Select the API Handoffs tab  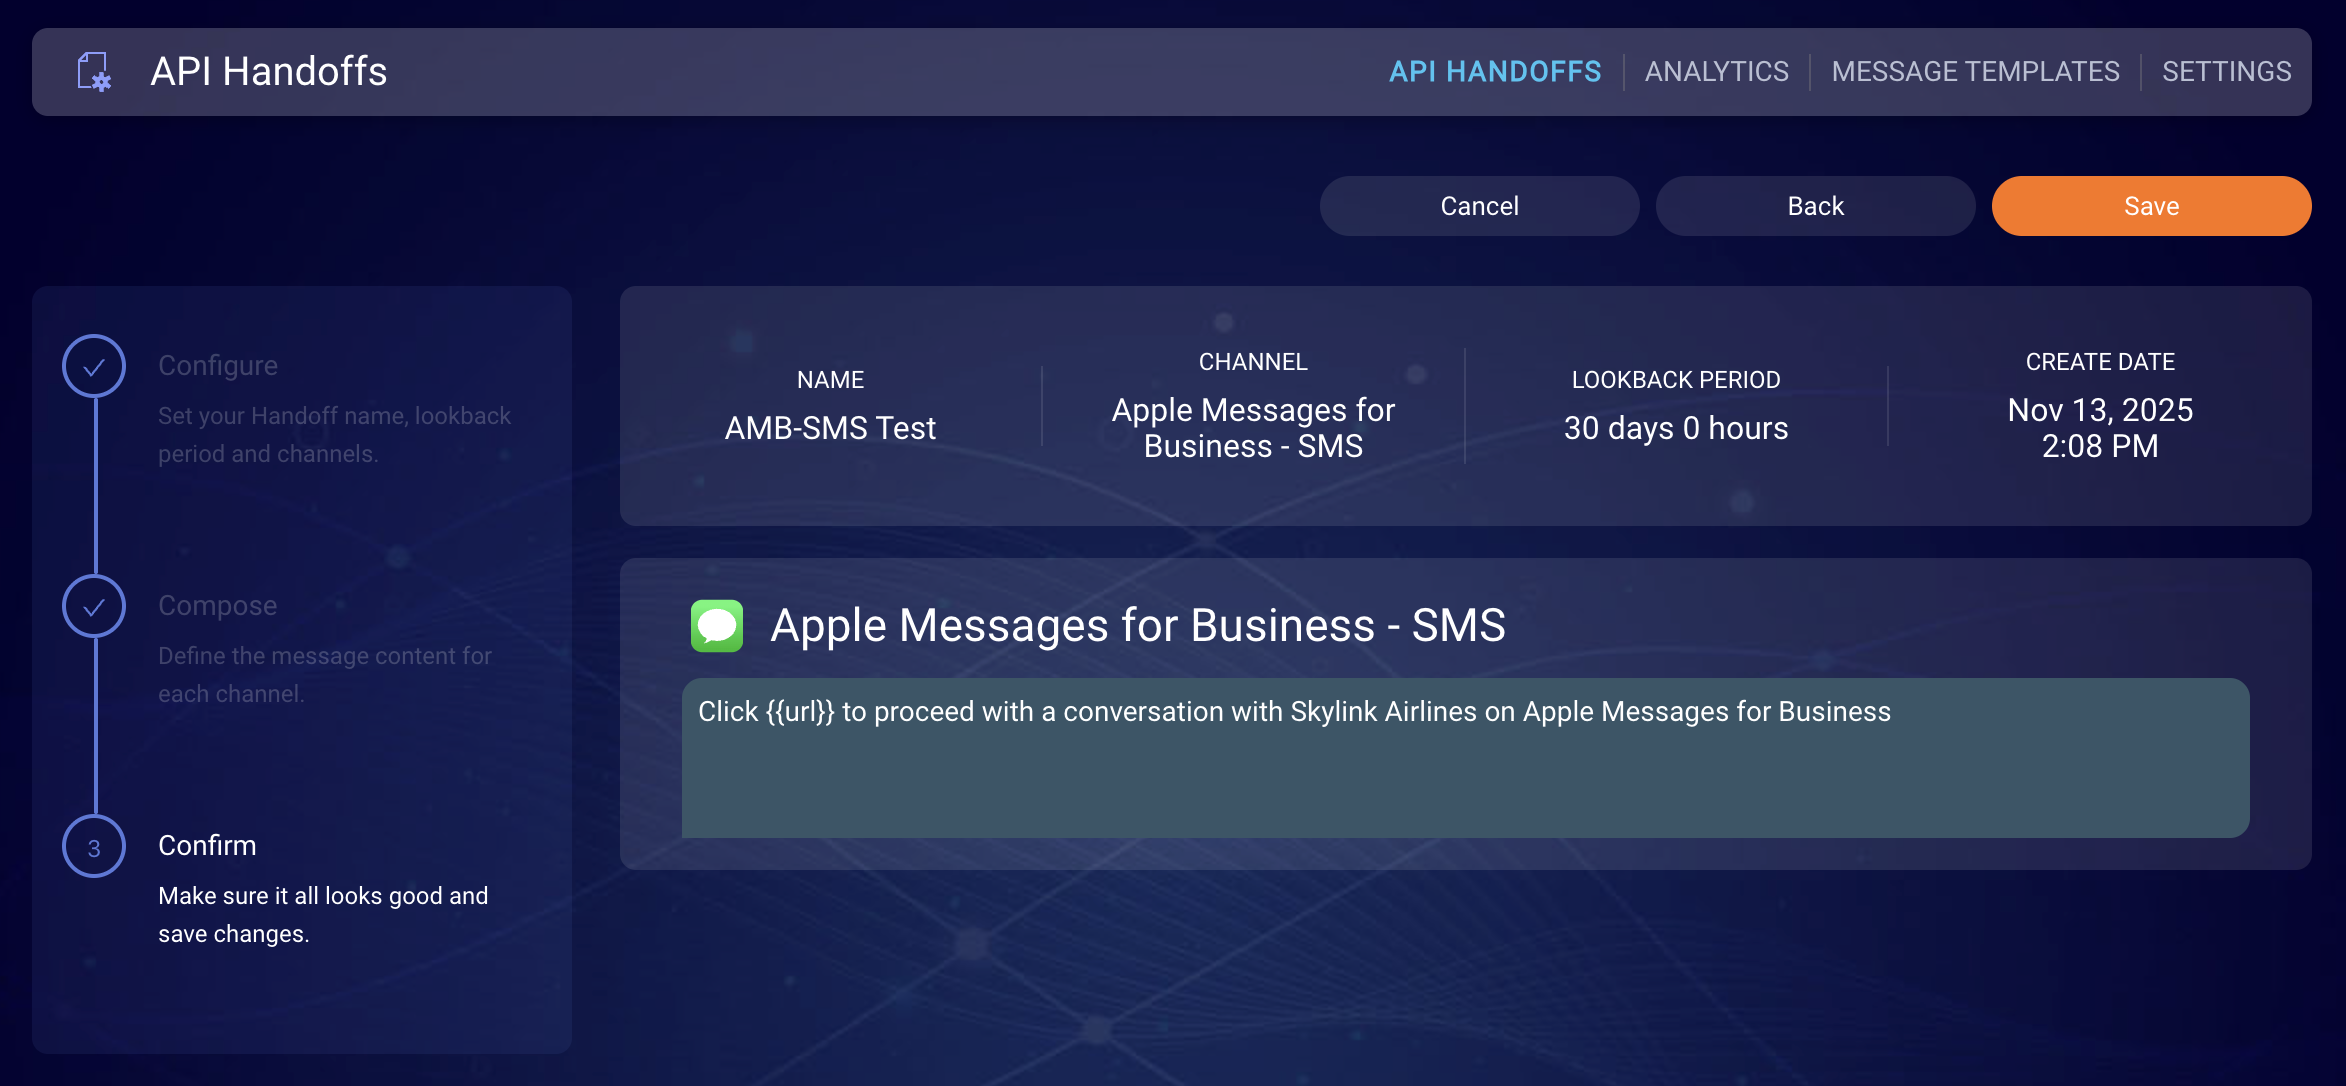click(x=1495, y=72)
